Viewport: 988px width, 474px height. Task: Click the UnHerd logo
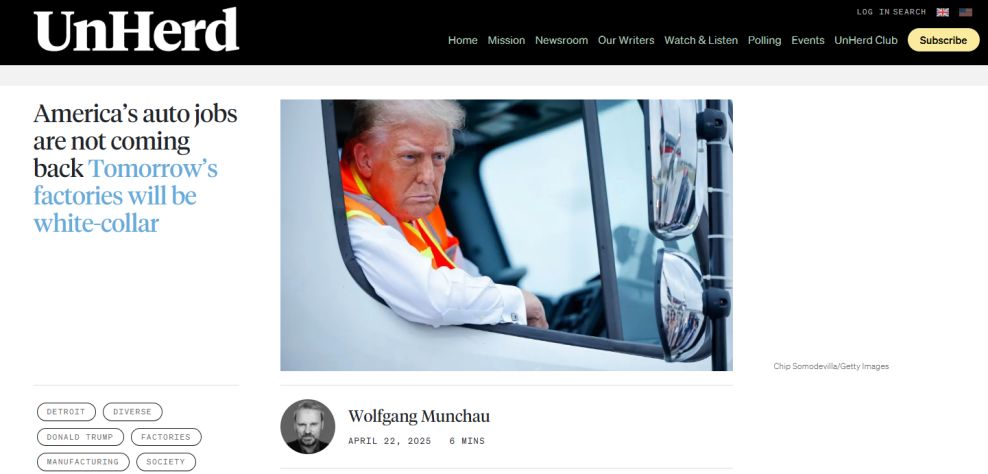136,30
